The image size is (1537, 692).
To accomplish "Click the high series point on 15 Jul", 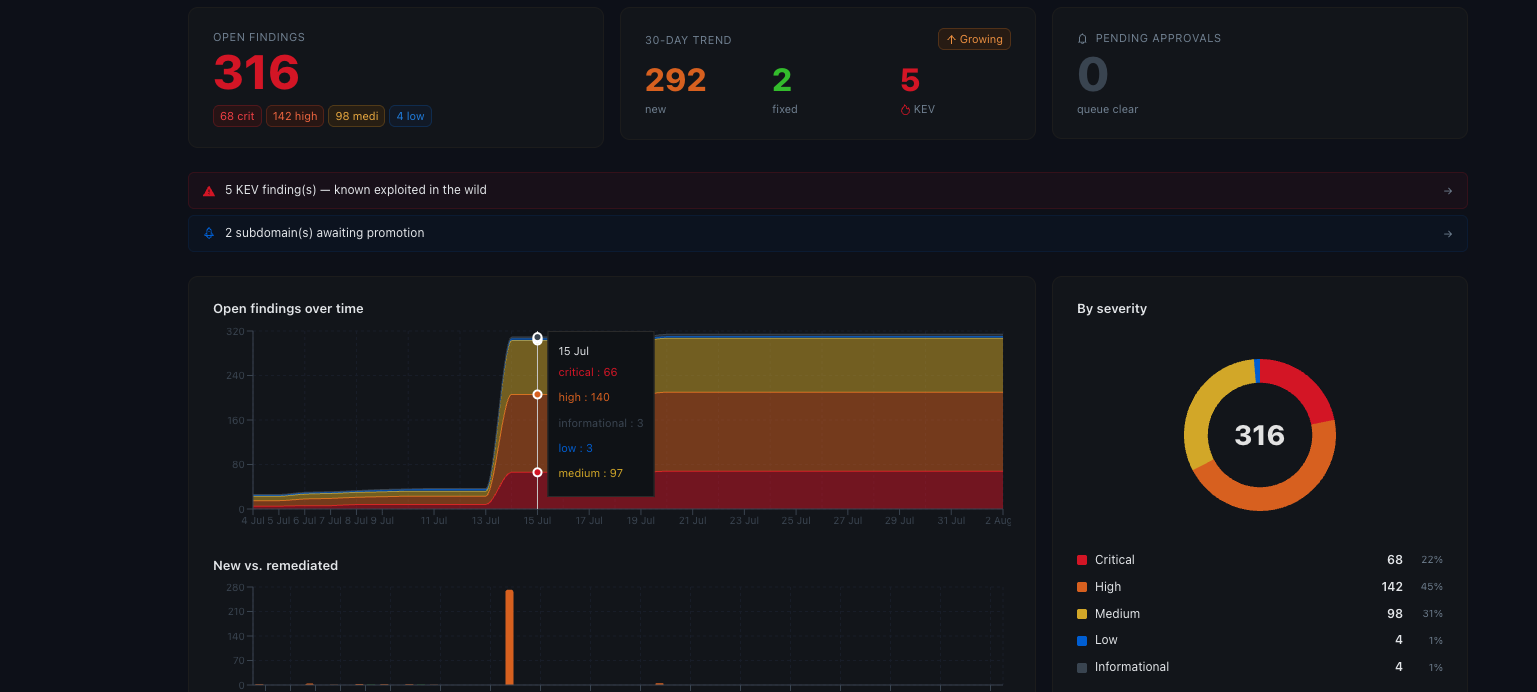I will tap(537, 395).
